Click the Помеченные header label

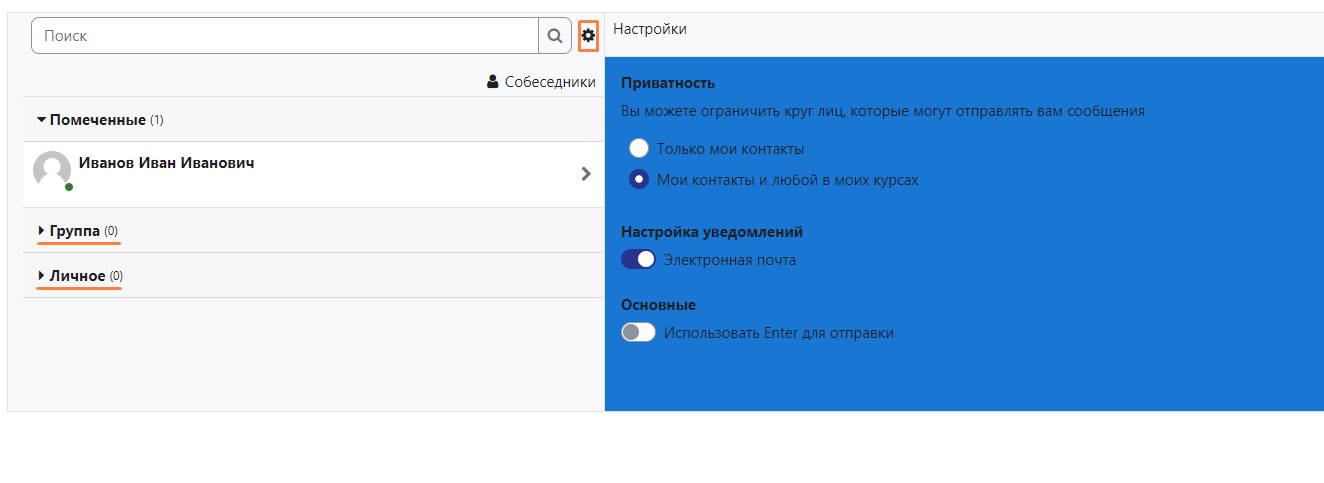pos(97,120)
